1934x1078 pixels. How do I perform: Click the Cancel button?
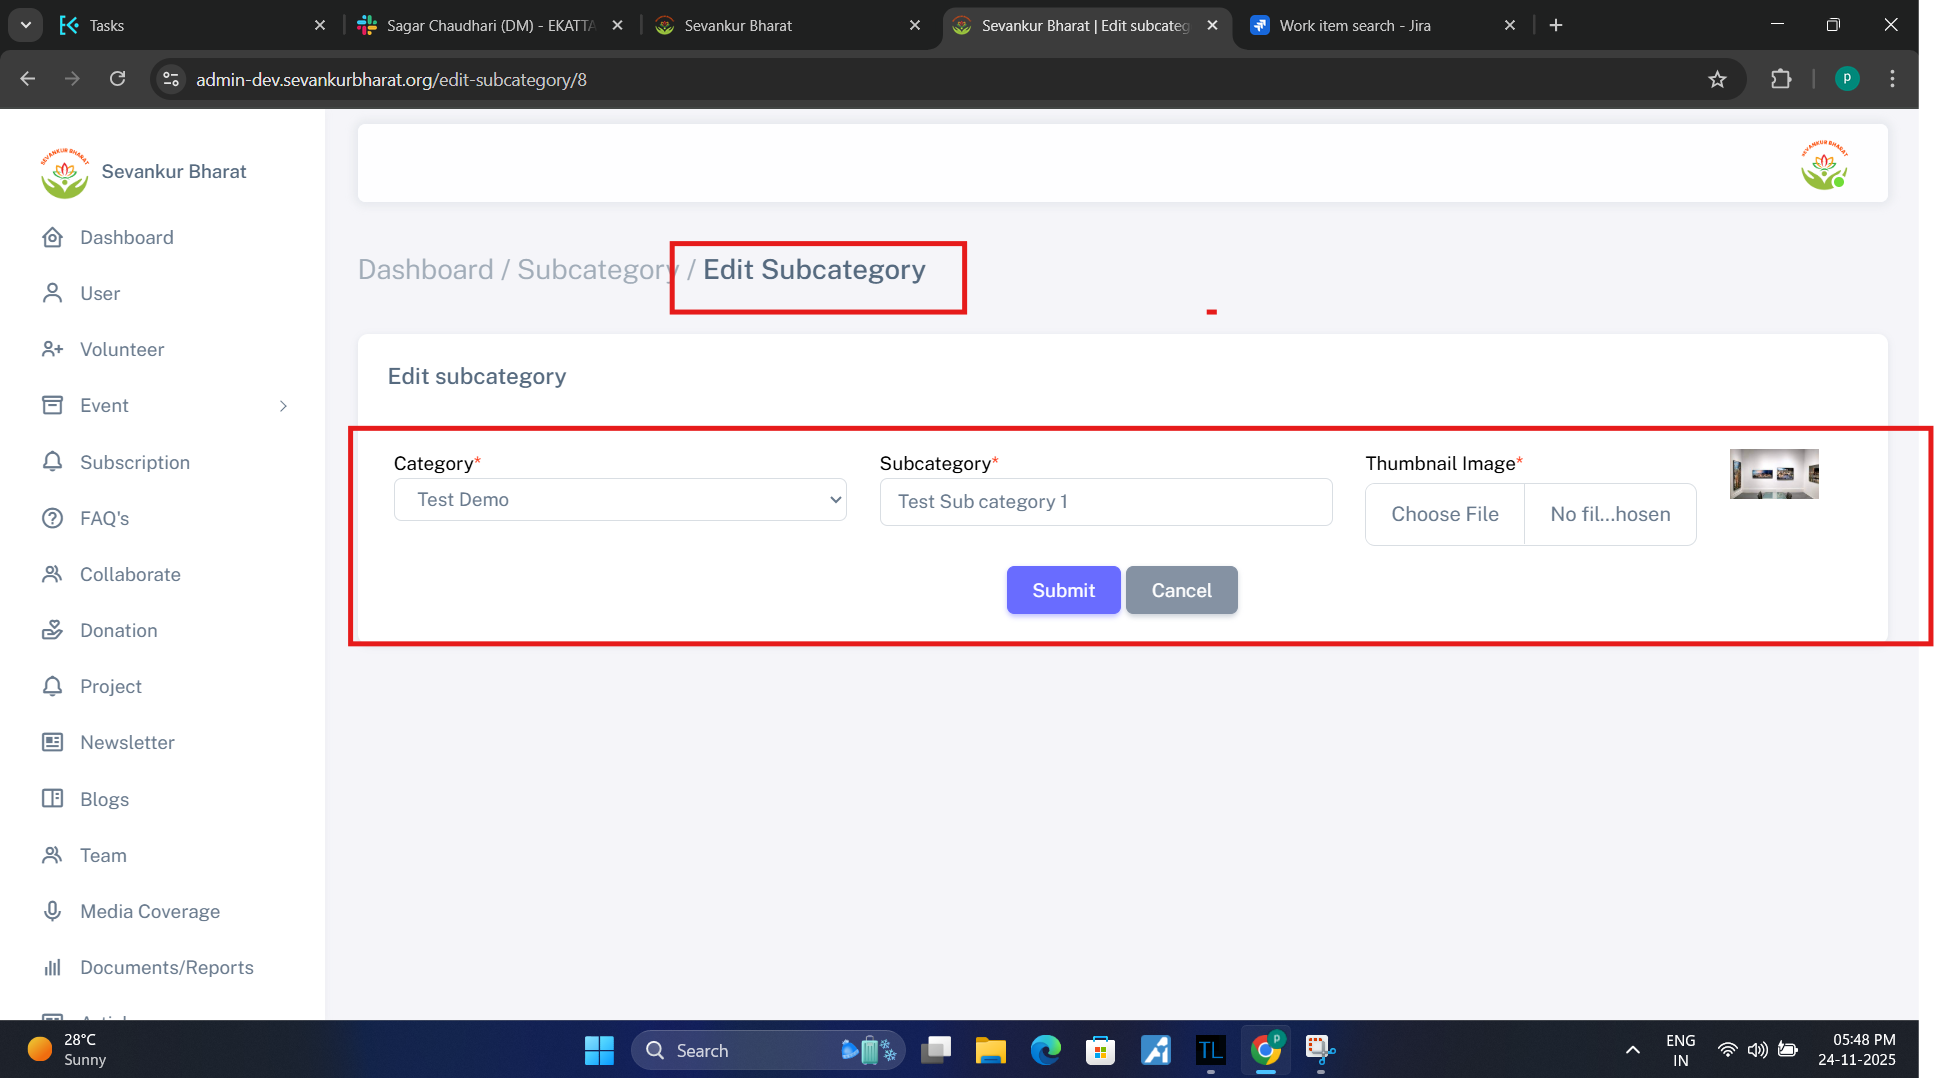pos(1181,590)
